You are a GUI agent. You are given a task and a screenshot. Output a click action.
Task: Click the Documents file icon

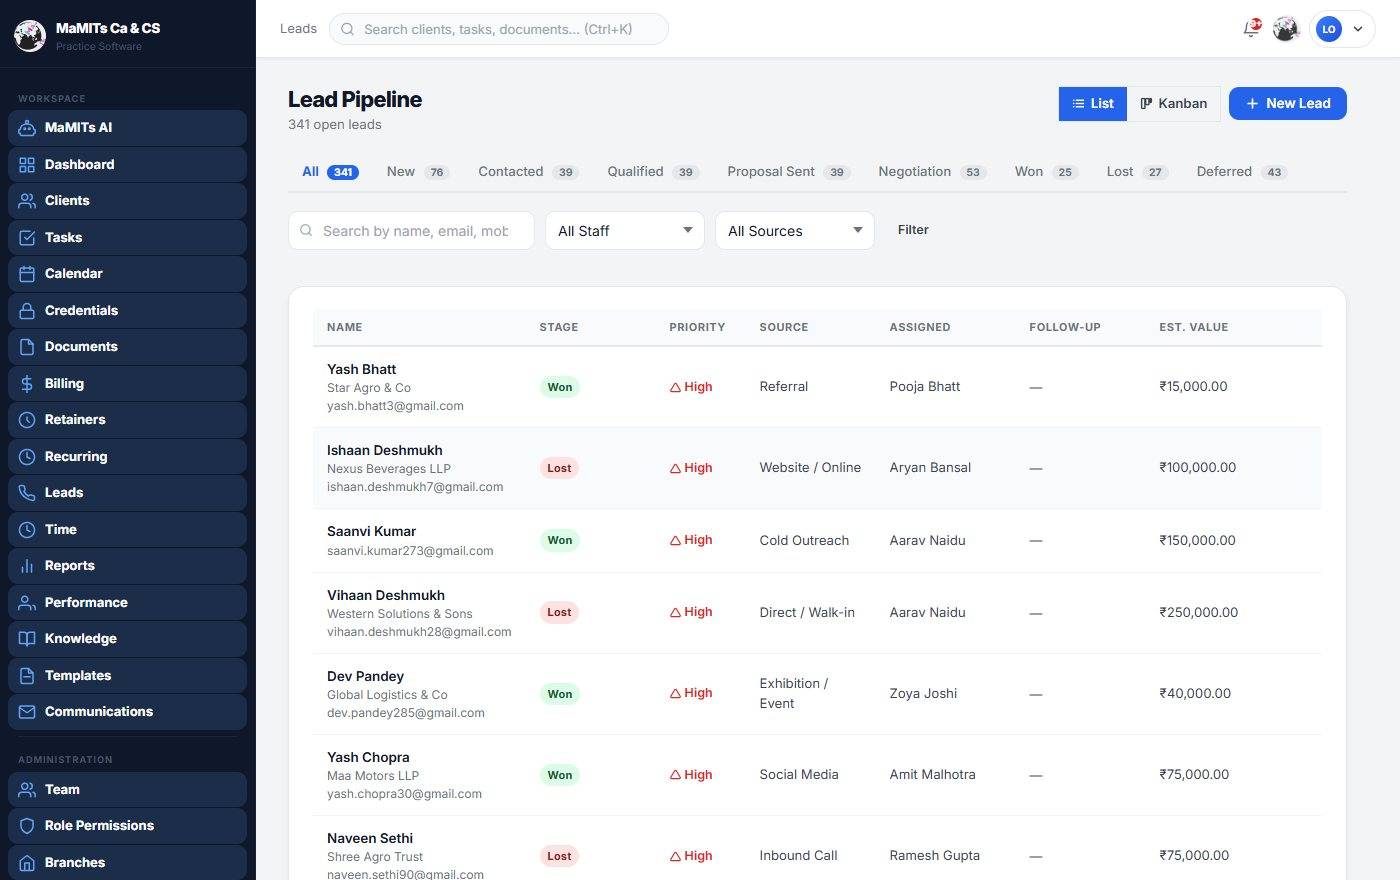click(x=27, y=347)
